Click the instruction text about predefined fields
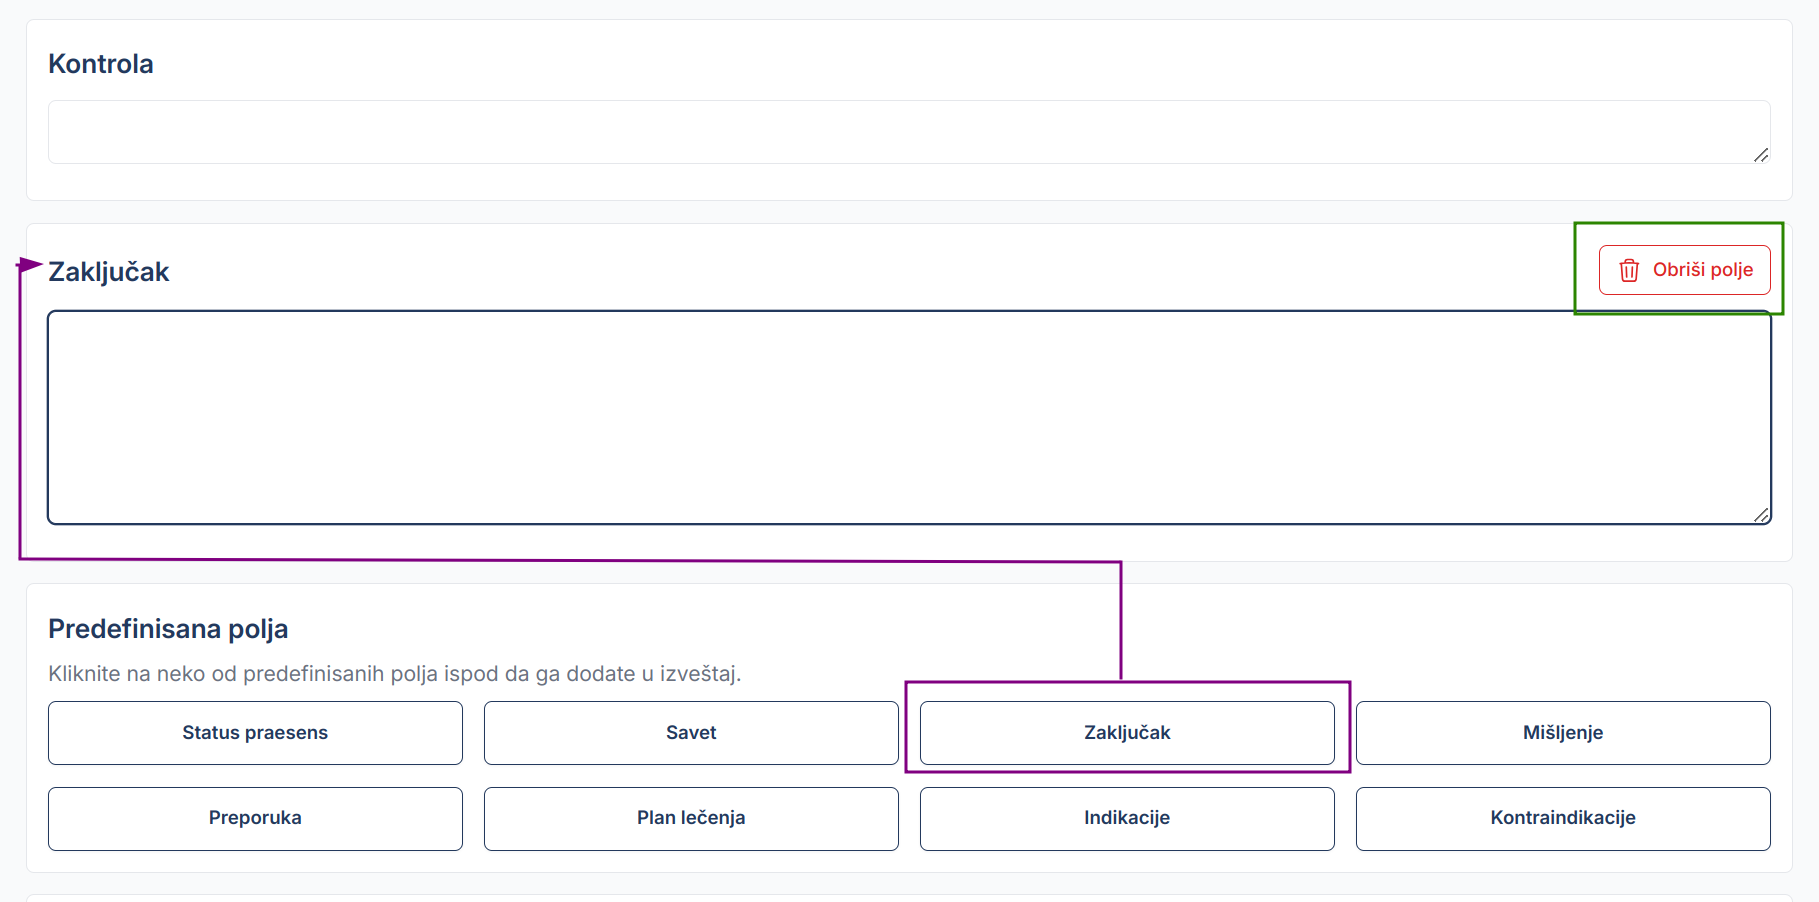1819x902 pixels. 394,674
